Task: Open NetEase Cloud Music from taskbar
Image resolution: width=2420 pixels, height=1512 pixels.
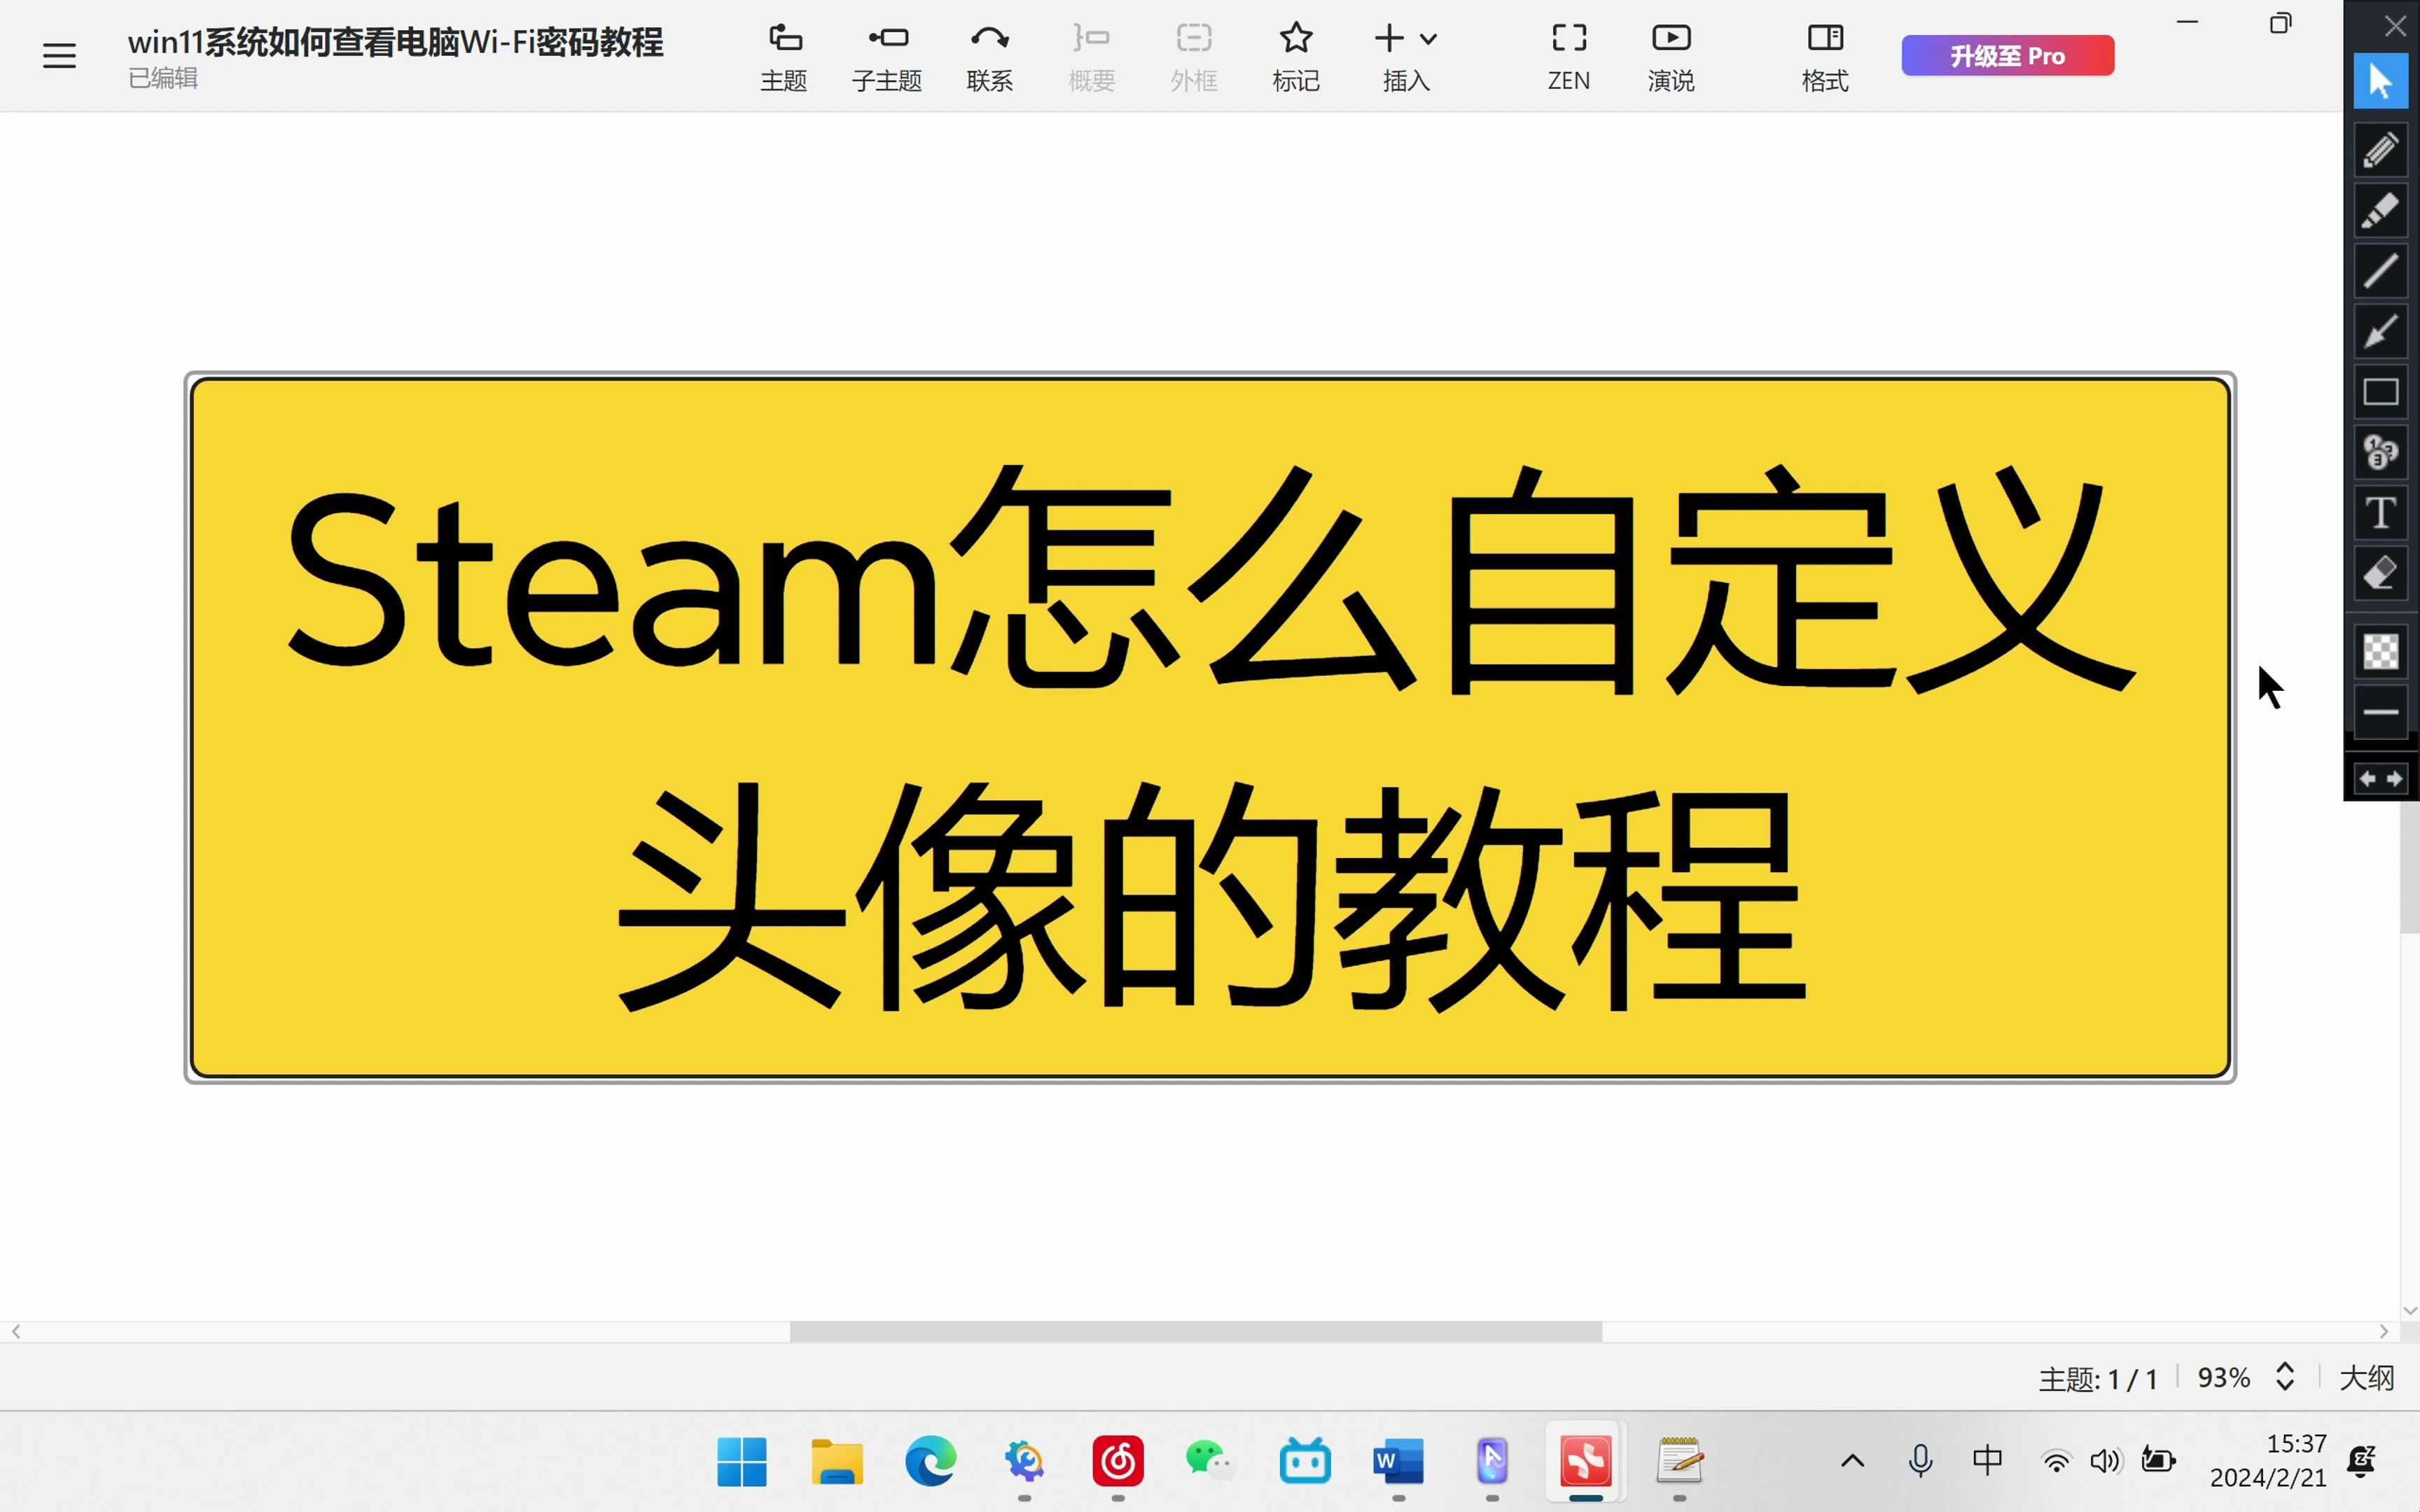Action: tap(1118, 1462)
